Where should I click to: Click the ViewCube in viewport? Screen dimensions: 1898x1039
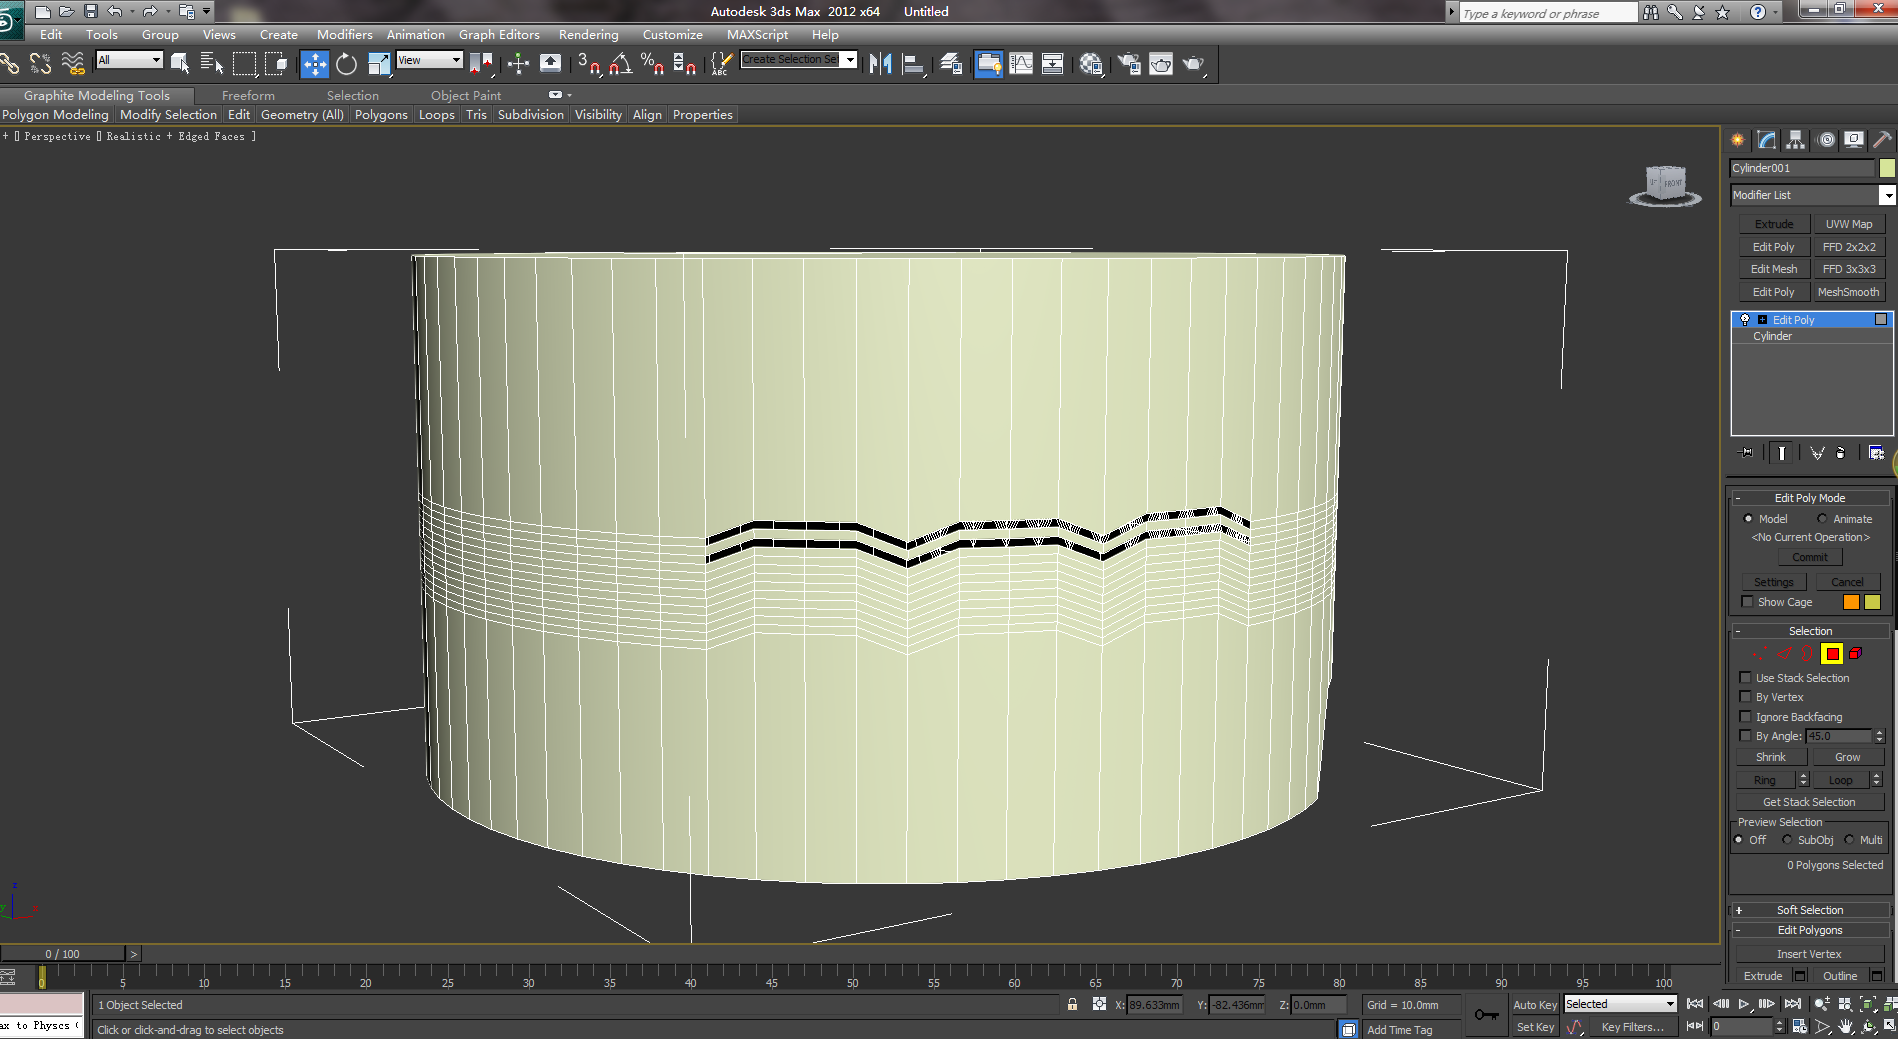coord(1665,185)
